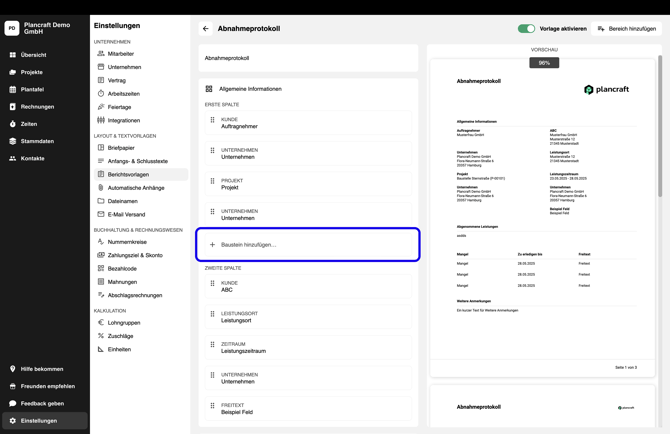Open Arbeitszeiten settings

(141, 94)
